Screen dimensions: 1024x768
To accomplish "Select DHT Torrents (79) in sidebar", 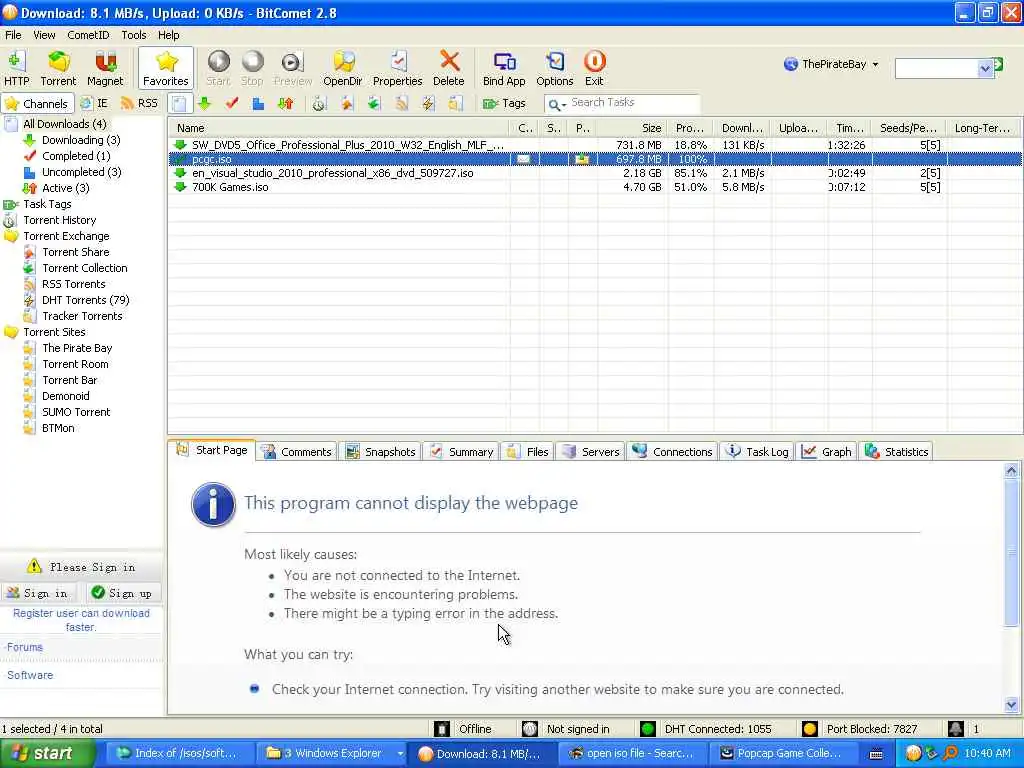I will coord(86,300).
